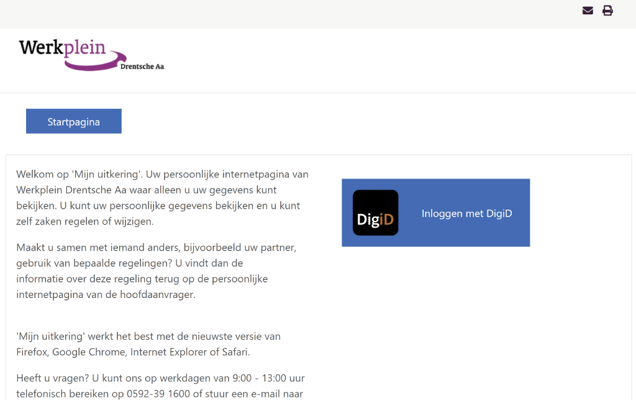
Task: Click 'Drentsche Aa' text in the logo
Action: point(141,67)
